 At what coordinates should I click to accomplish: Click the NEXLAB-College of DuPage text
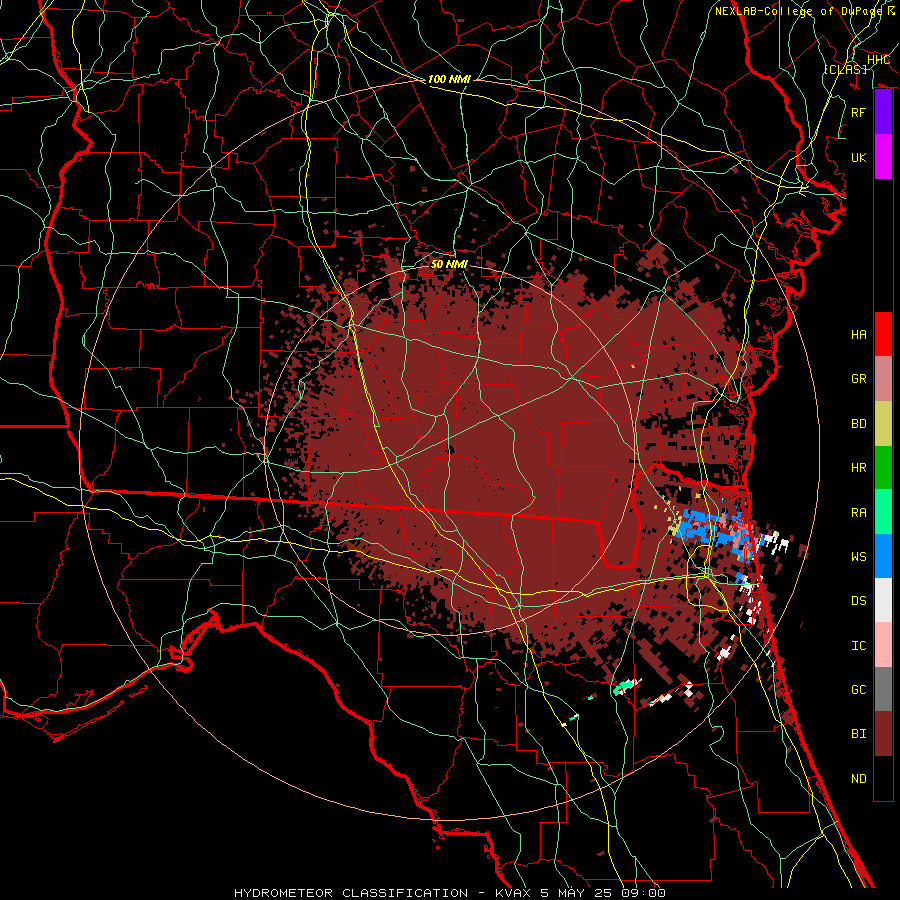(x=799, y=11)
